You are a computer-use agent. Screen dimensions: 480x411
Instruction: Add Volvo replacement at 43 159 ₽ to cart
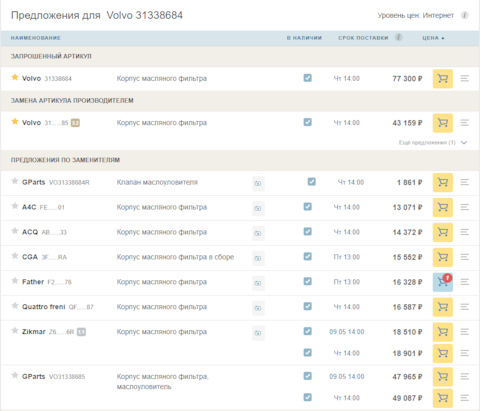coord(443,123)
